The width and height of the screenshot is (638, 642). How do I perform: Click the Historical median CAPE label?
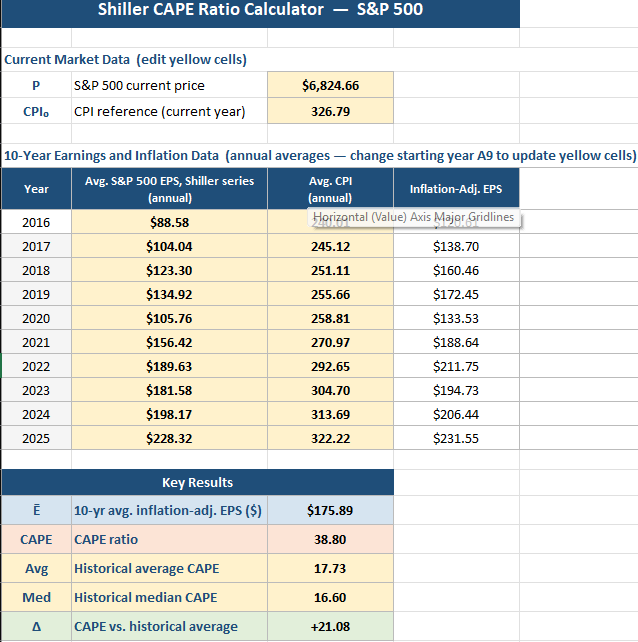pyautogui.click(x=169, y=597)
